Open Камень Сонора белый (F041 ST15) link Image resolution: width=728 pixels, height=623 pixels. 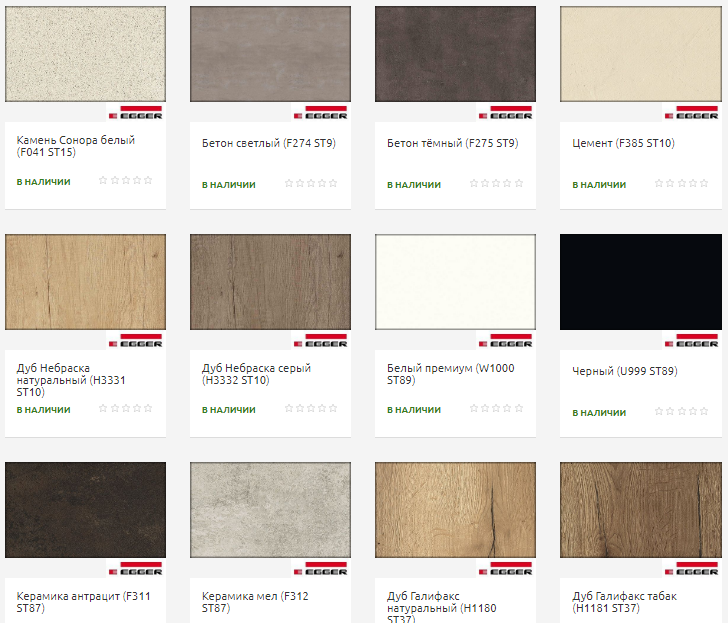coord(75,146)
